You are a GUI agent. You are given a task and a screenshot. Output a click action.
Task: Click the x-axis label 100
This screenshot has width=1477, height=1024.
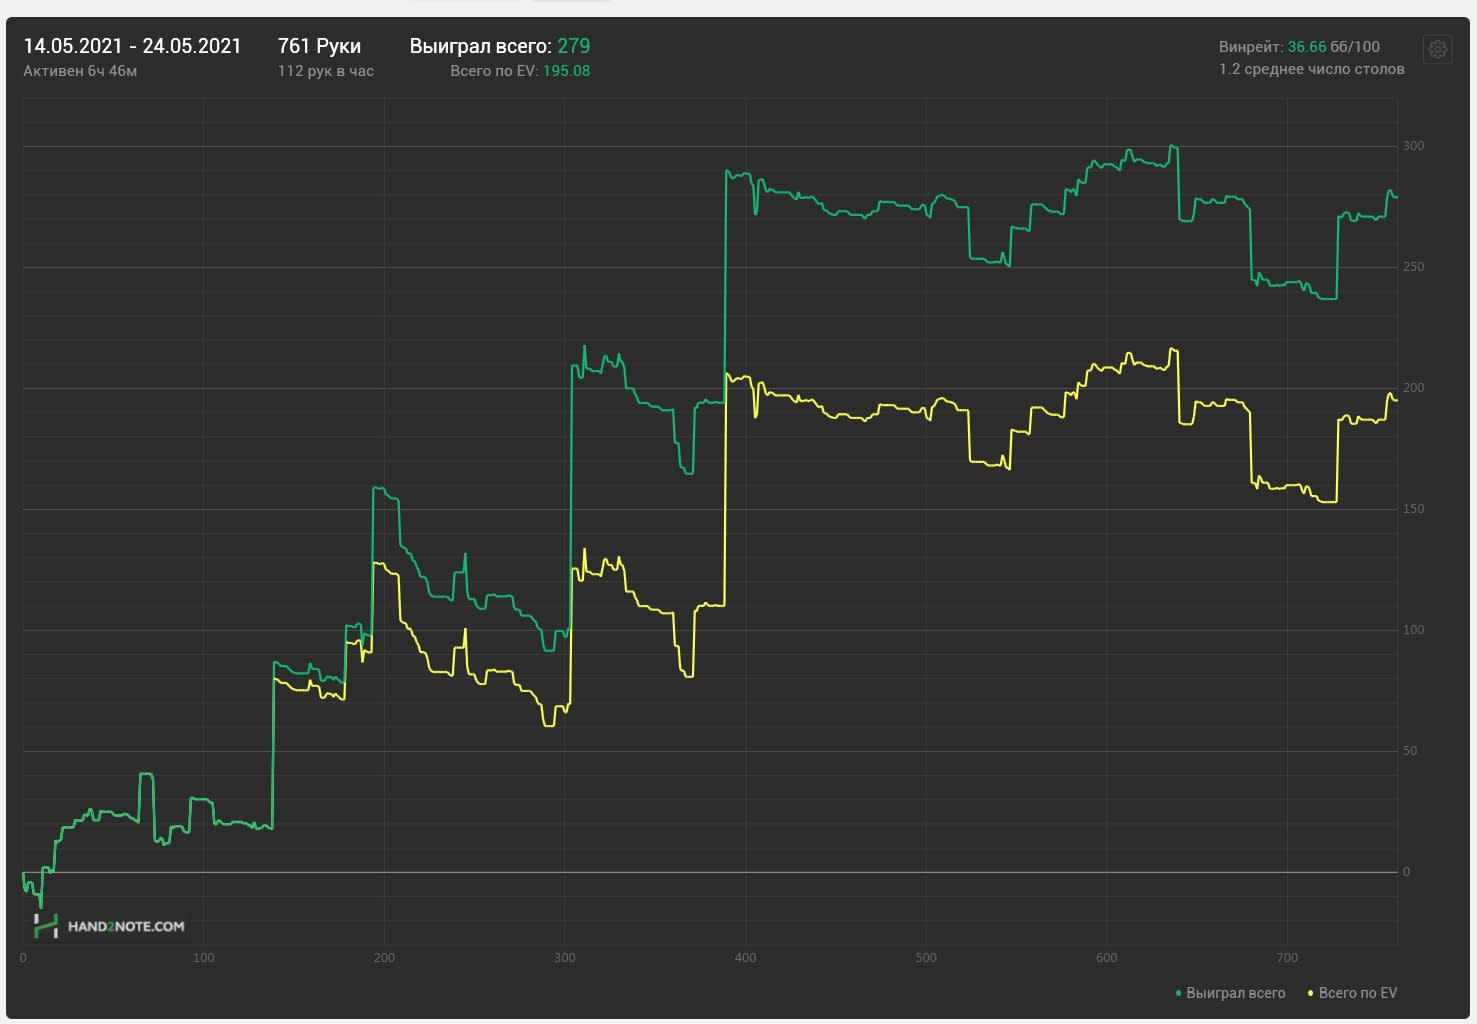pos(203,958)
